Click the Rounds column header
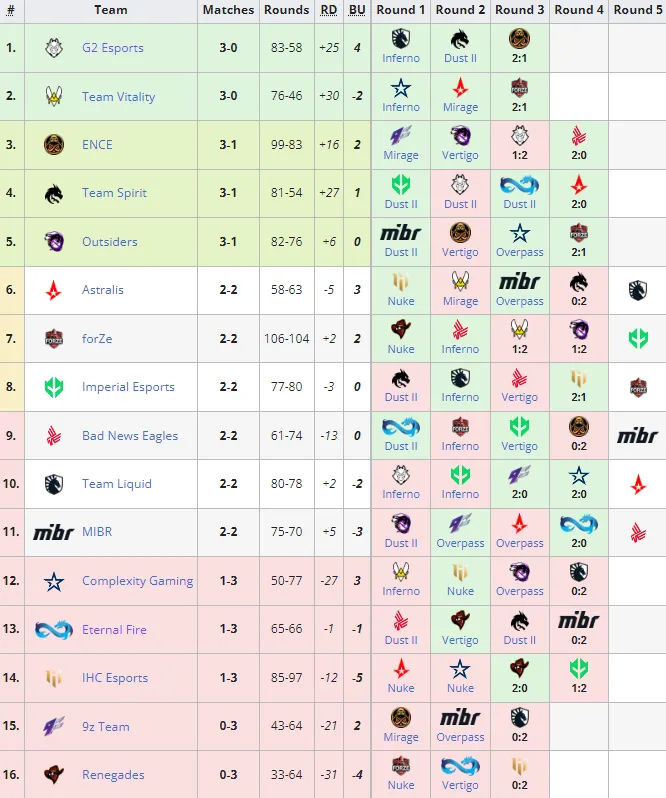This screenshot has height=798, width=666. tap(286, 10)
